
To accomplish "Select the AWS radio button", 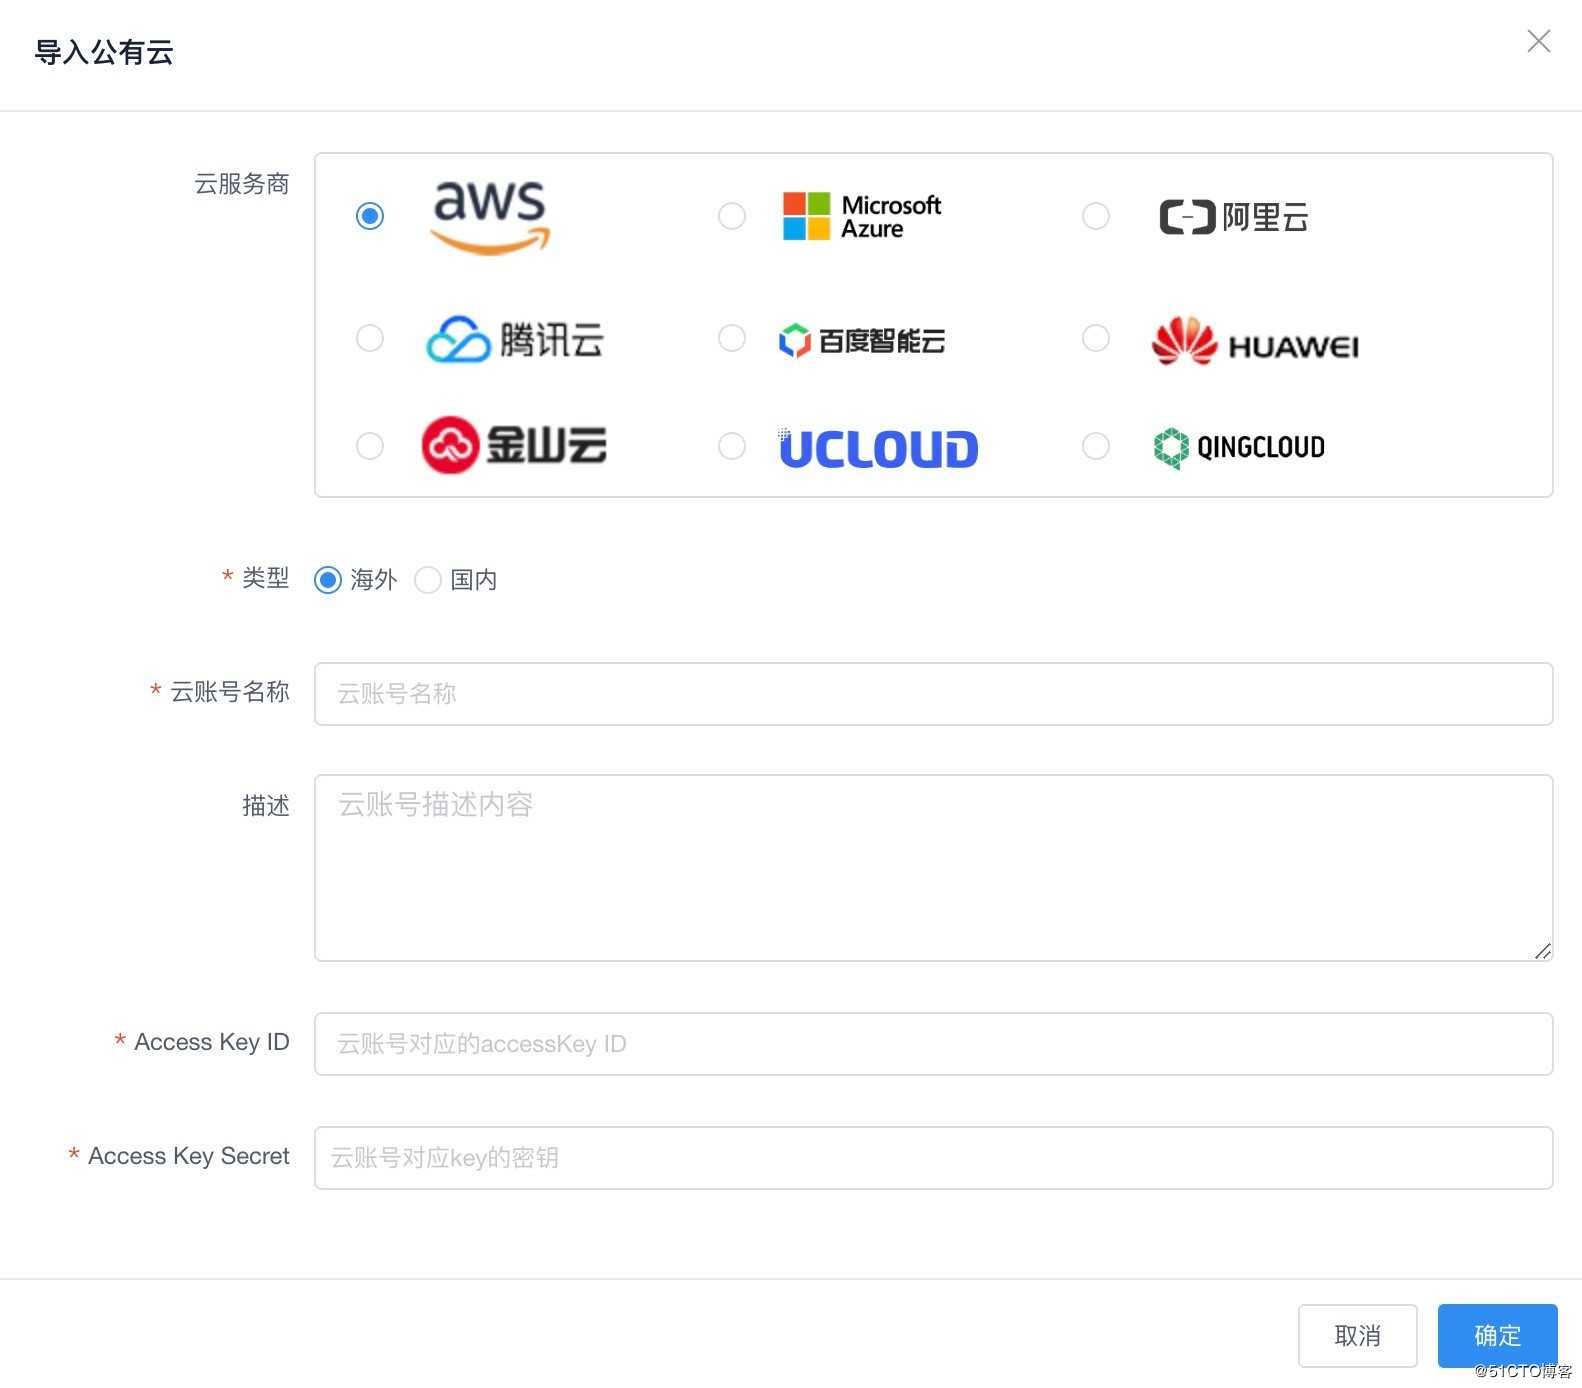I will tap(370, 216).
